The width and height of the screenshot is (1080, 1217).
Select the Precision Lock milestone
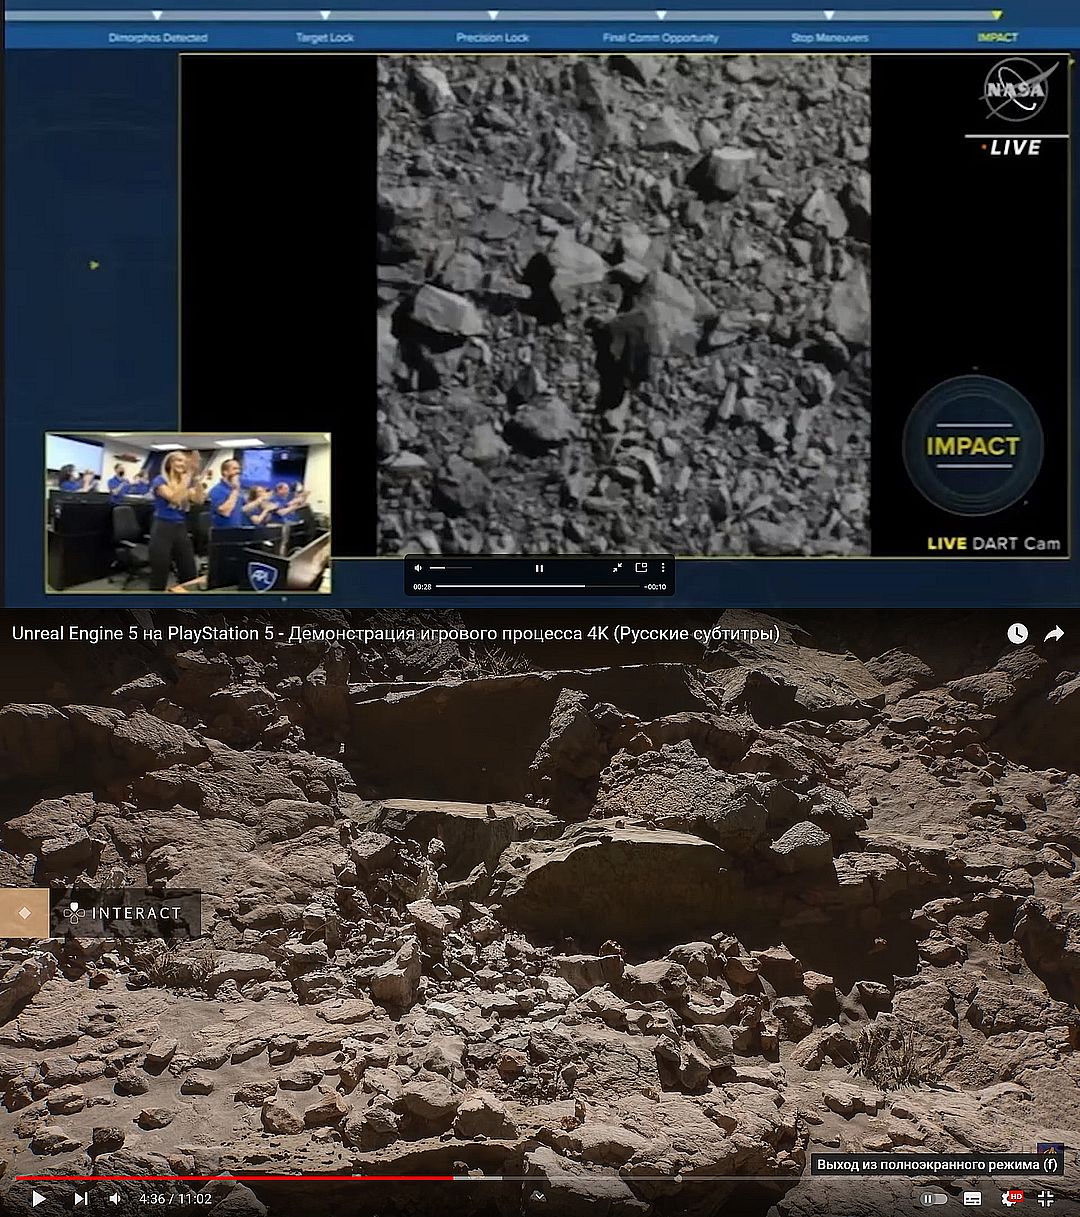pos(492,37)
